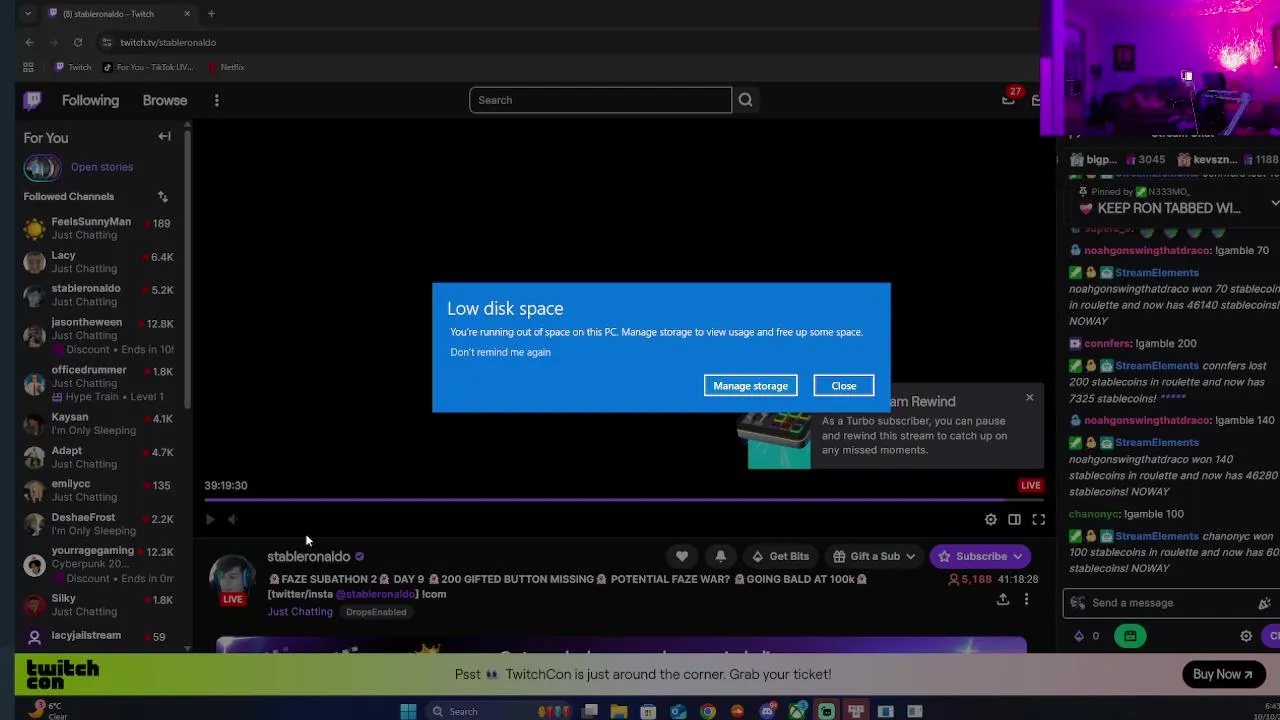Open the Twitch bookmark in the bookmarks bar
The image size is (1280, 720).
click(x=73, y=67)
